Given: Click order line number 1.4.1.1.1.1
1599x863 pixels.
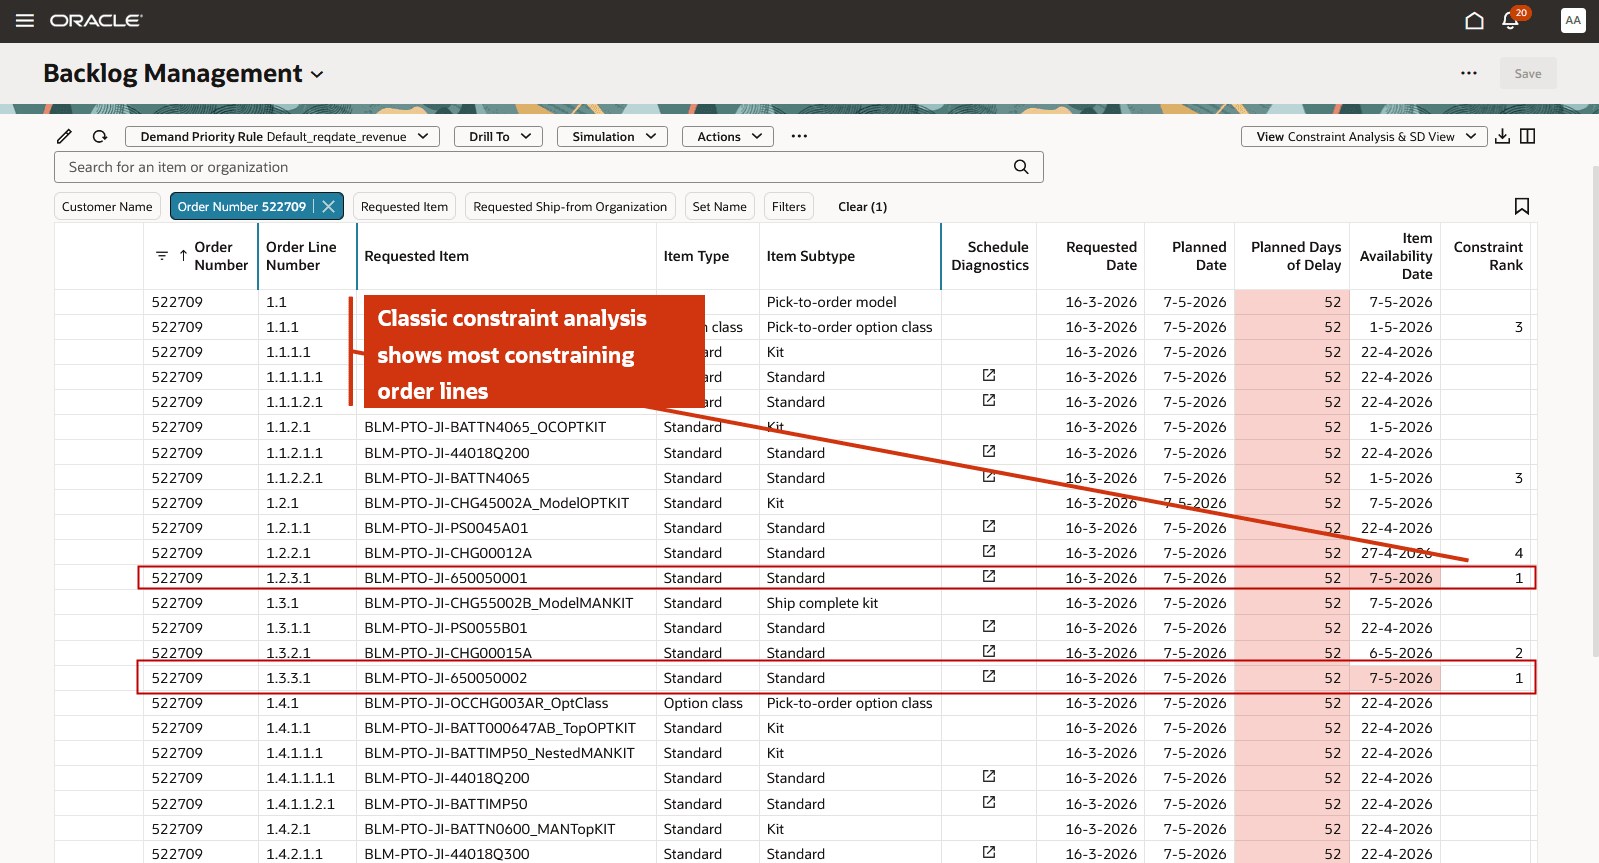Looking at the screenshot, I should (300, 777).
